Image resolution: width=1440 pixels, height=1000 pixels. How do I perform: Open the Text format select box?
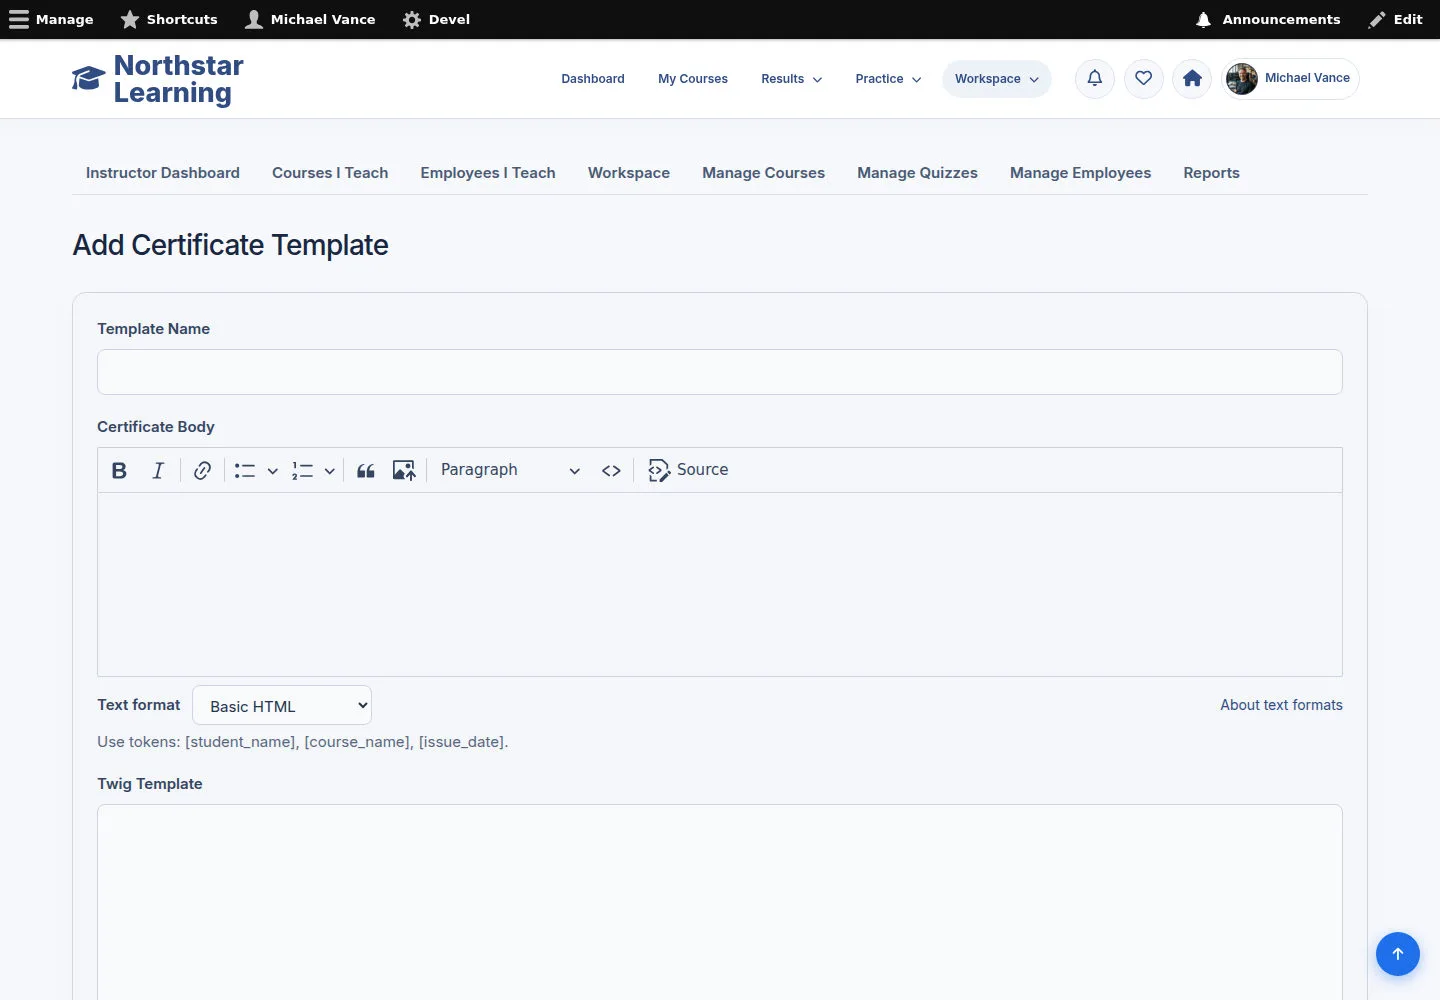[282, 705]
